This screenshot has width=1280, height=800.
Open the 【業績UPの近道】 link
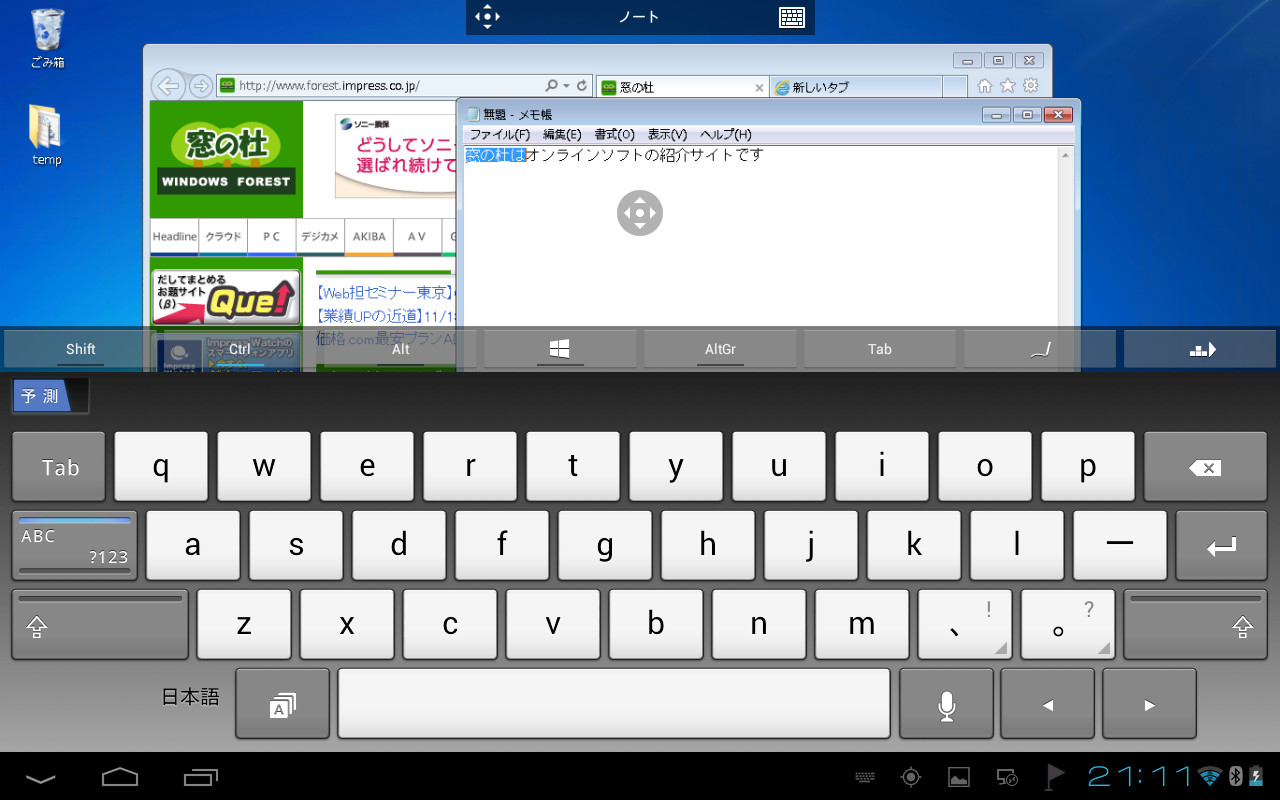(x=386, y=316)
